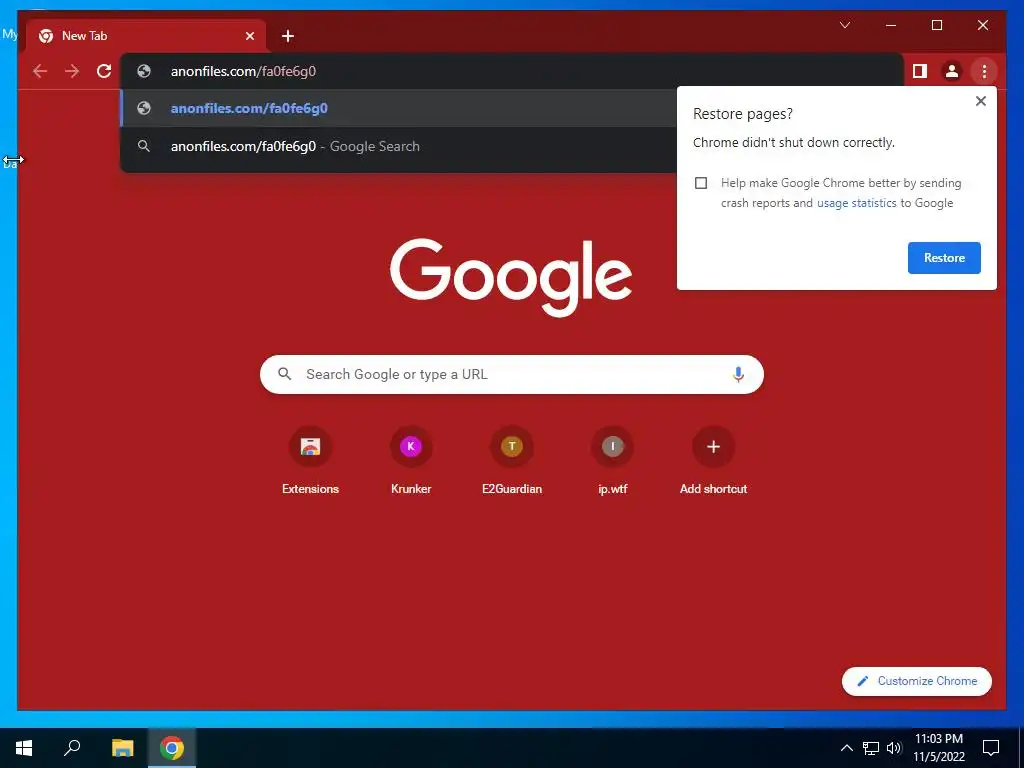Open Windows taskbar search
The height and width of the screenshot is (768, 1024).
pyautogui.click(x=72, y=748)
